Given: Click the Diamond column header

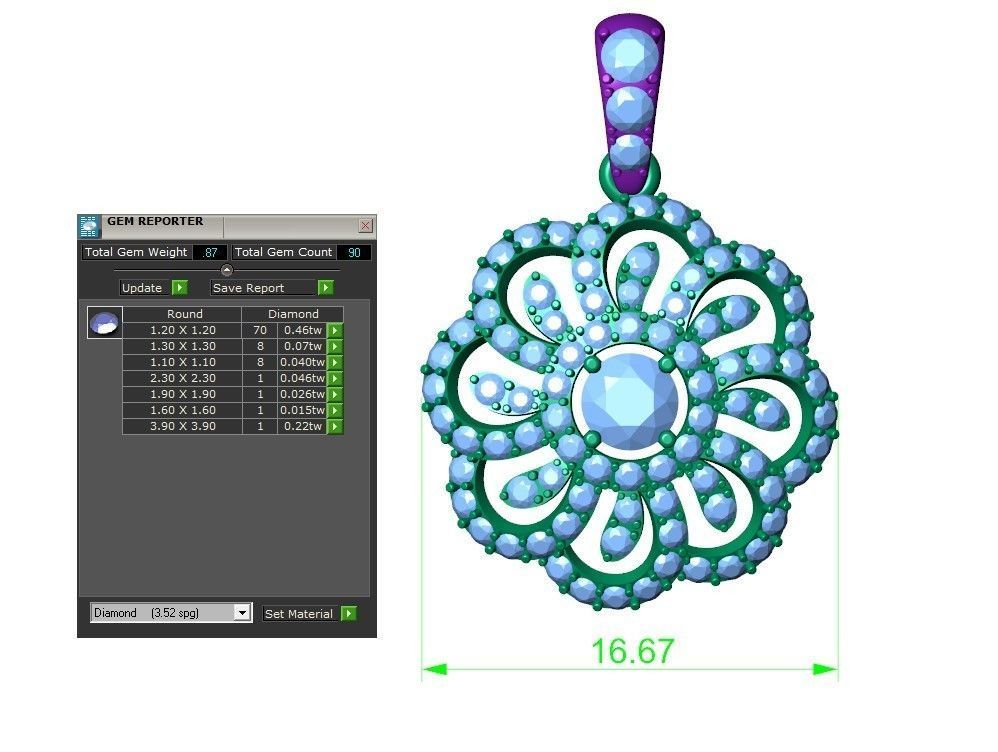Looking at the screenshot, I should (x=293, y=314).
